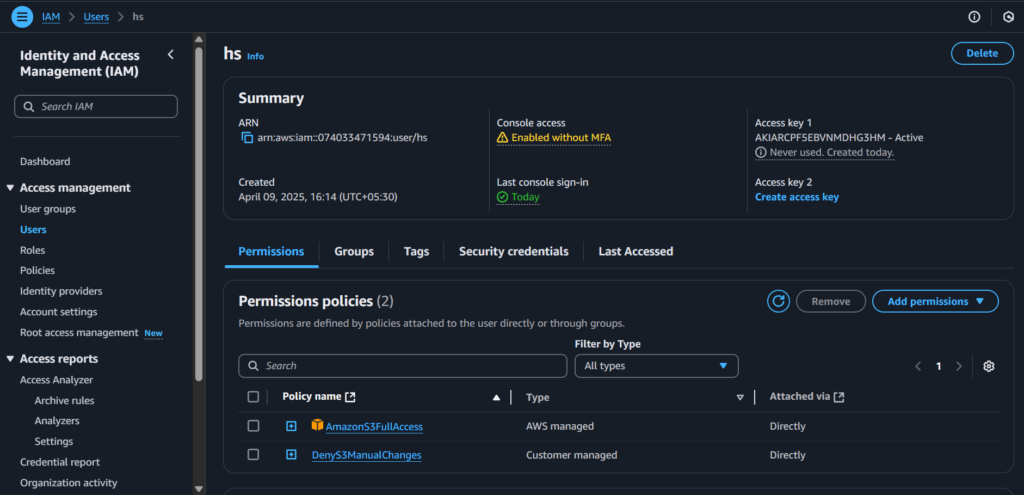
Task: Click the Policy name external link icon
Action: point(350,396)
